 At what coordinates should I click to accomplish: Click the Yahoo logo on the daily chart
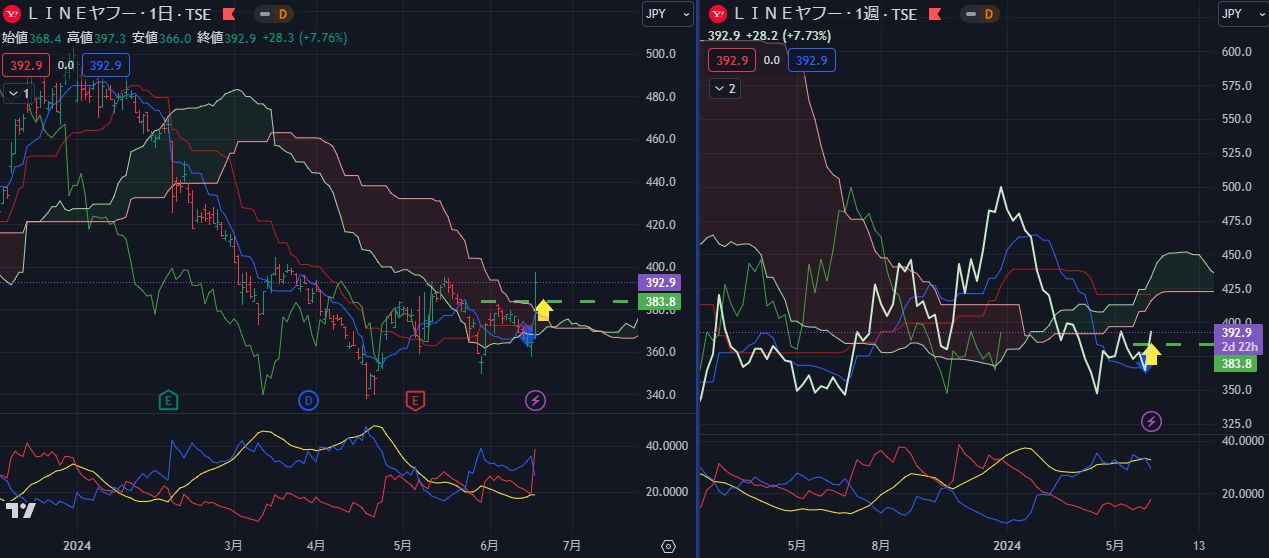(14, 14)
